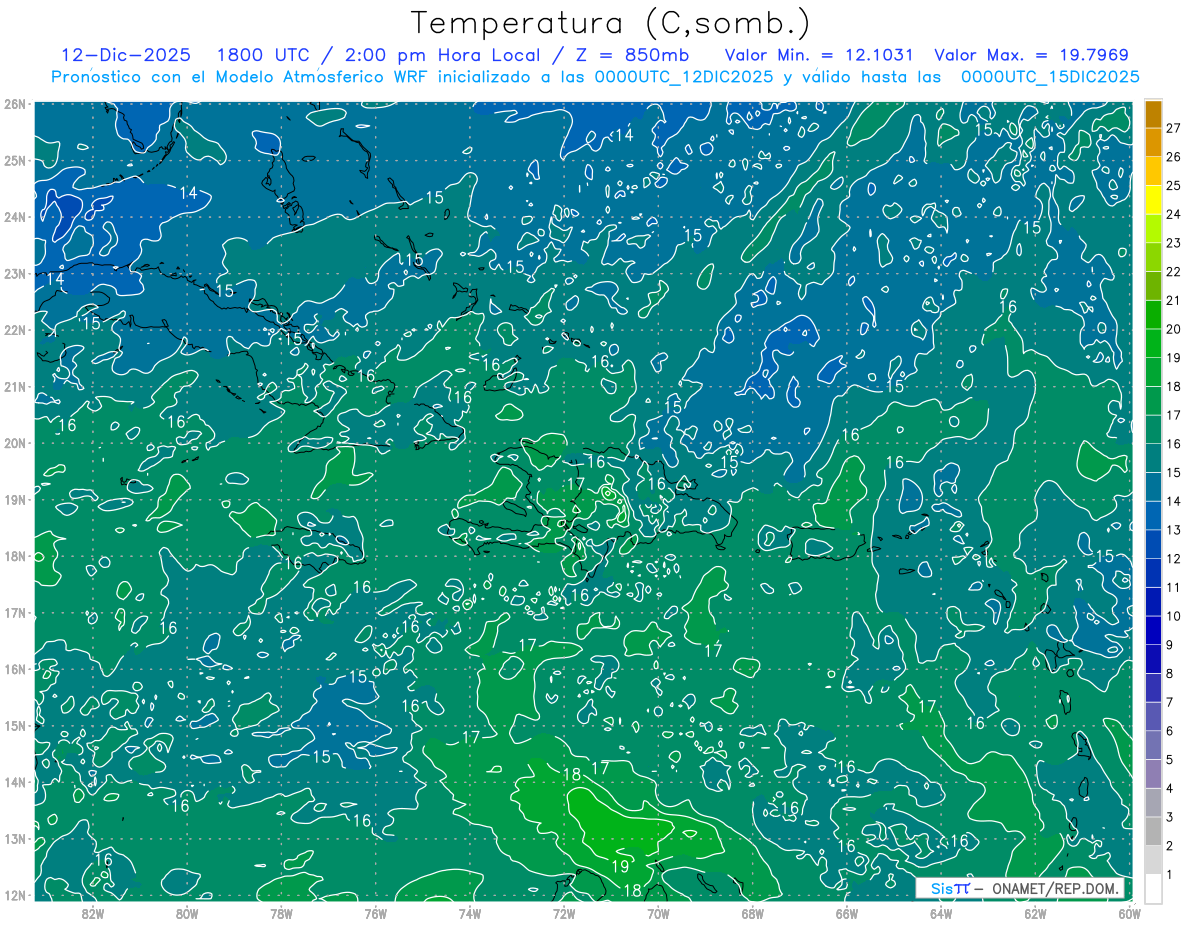Click the latitude axis label 14N
The image size is (1200, 927).
pyautogui.click(x=15, y=782)
